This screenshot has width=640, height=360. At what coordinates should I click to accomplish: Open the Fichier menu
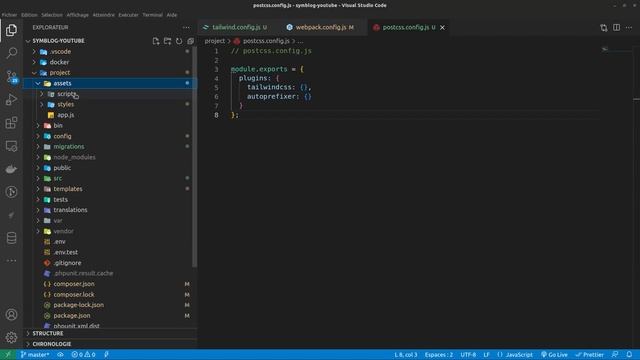[x=9, y=15]
